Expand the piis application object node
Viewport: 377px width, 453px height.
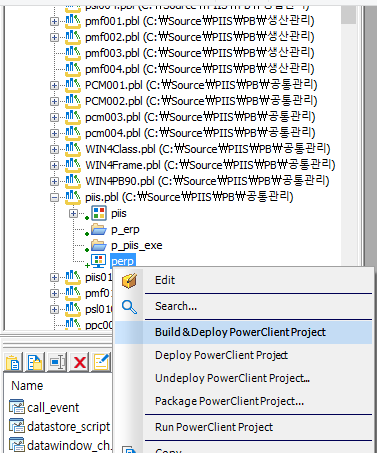coord(74,214)
